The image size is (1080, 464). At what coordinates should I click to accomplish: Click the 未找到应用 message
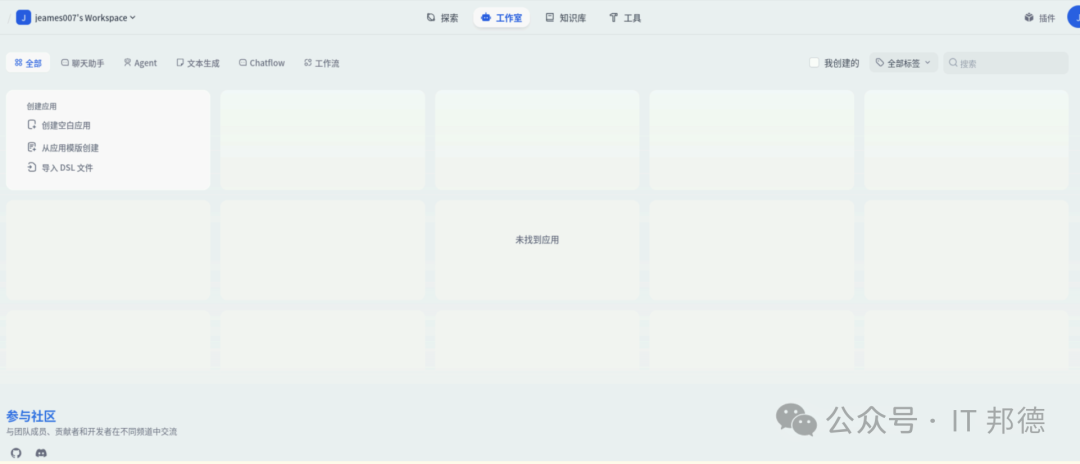(537, 240)
